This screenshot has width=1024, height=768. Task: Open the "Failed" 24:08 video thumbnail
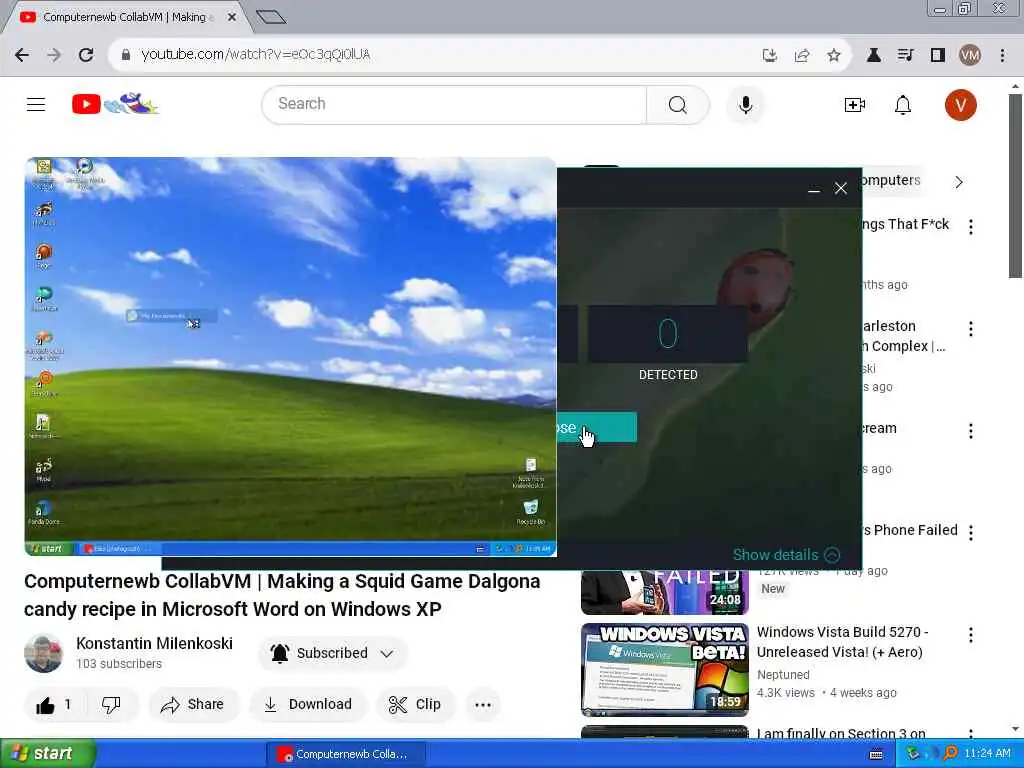click(x=665, y=592)
